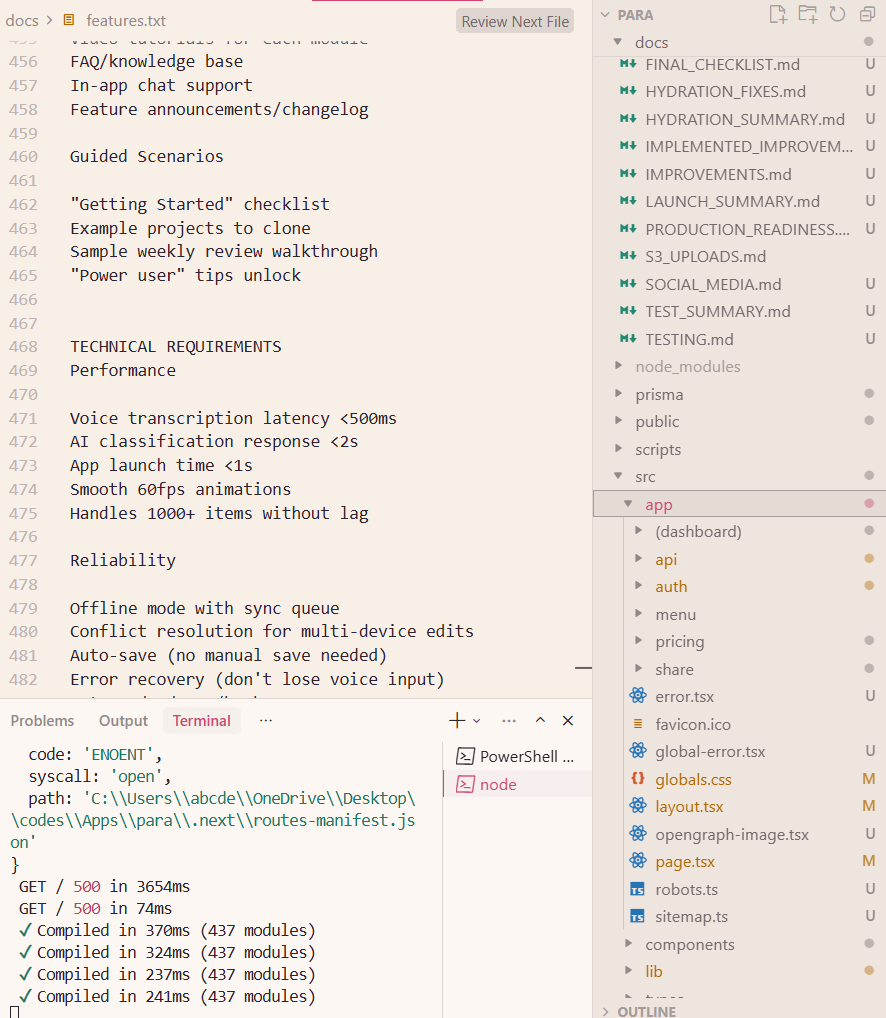Image resolution: width=886 pixels, height=1018 pixels.
Task: Refresh the Explorer file tree
Action: click(837, 14)
